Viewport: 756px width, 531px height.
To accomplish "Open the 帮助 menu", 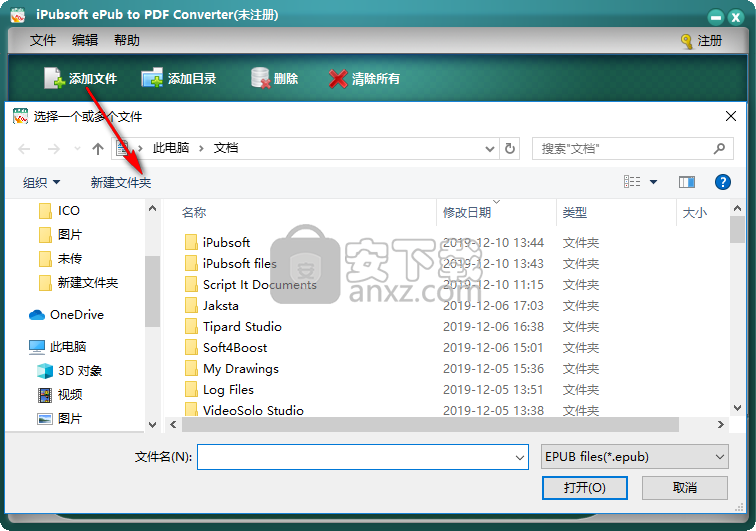I will pyautogui.click(x=127, y=40).
